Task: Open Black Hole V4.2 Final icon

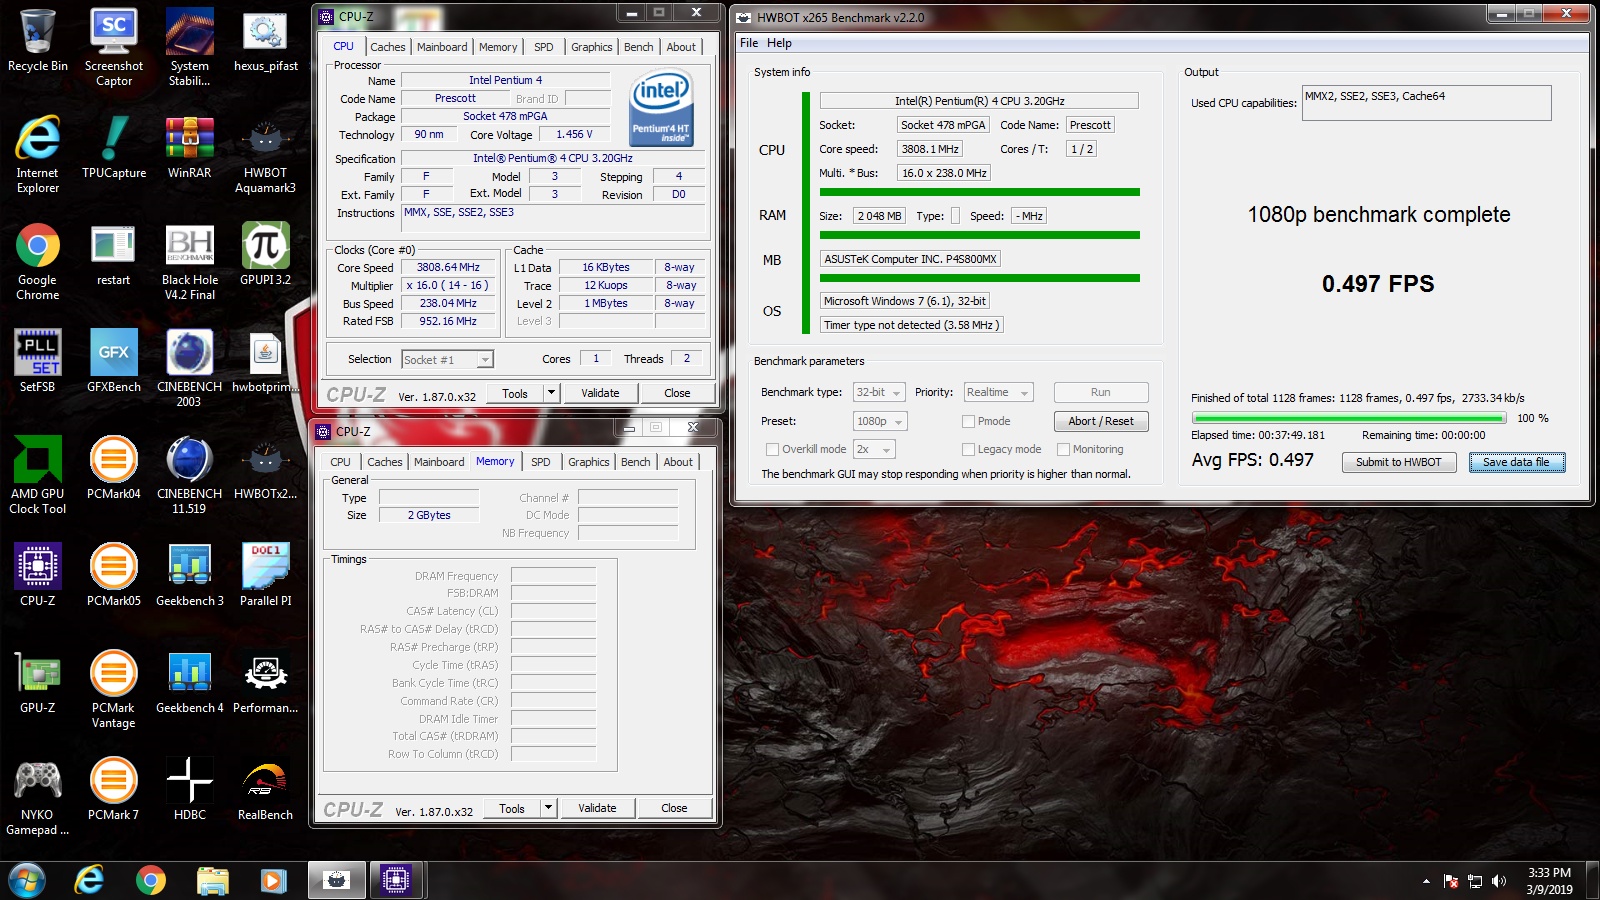Action: (x=190, y=261)
